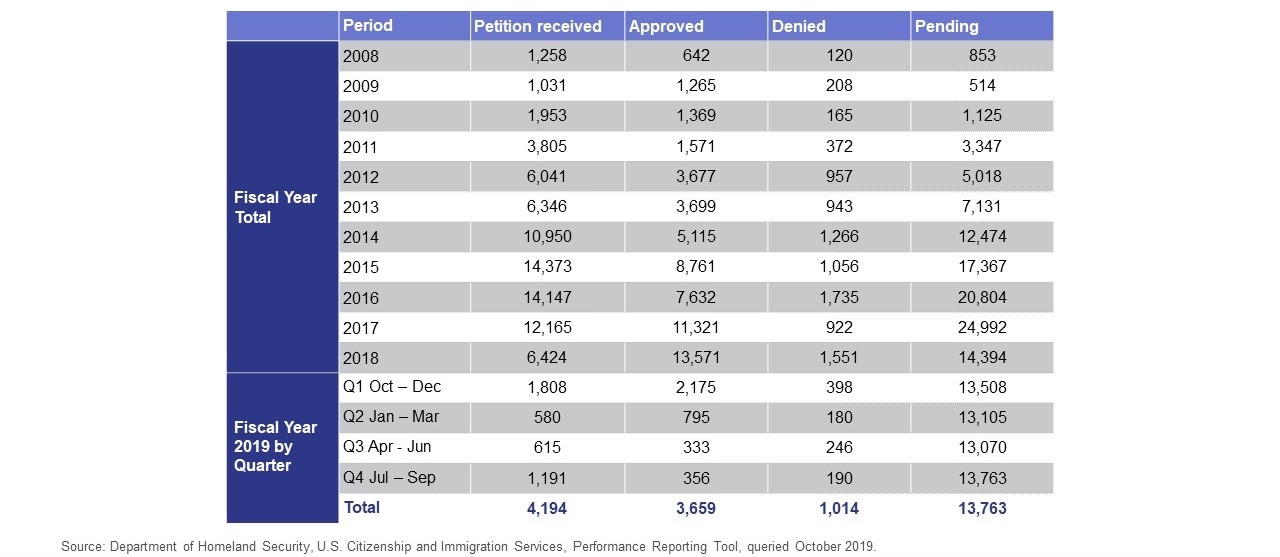Click the source citation text below table
Screen dimensions: 1280x557
click(x=468, y=546)
